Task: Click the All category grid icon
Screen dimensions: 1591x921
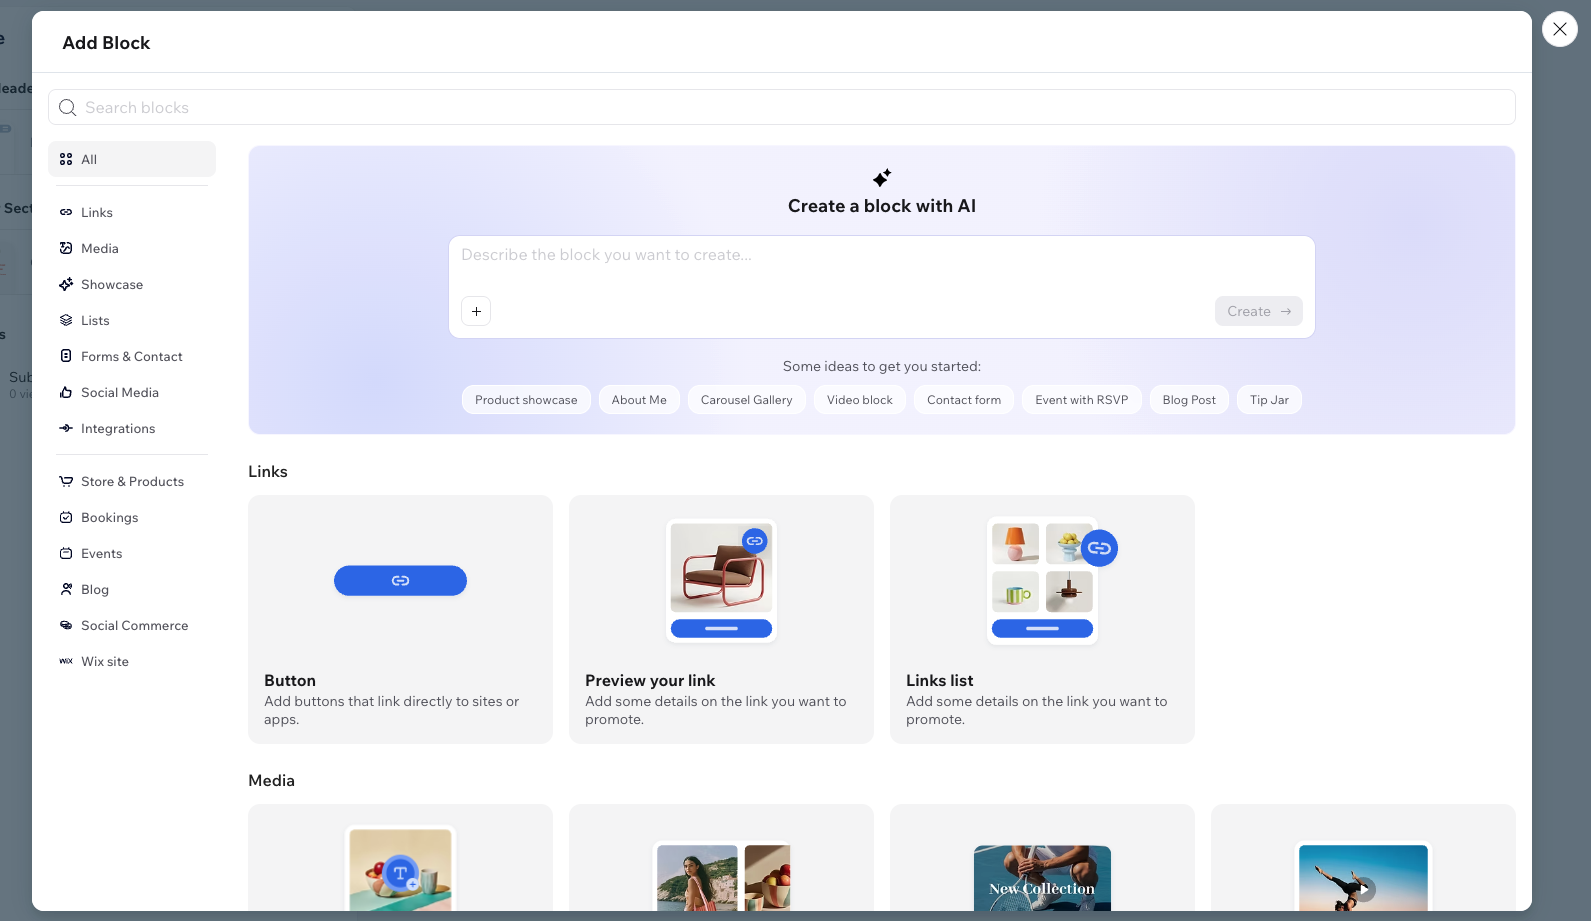Action: coord(66,159)
